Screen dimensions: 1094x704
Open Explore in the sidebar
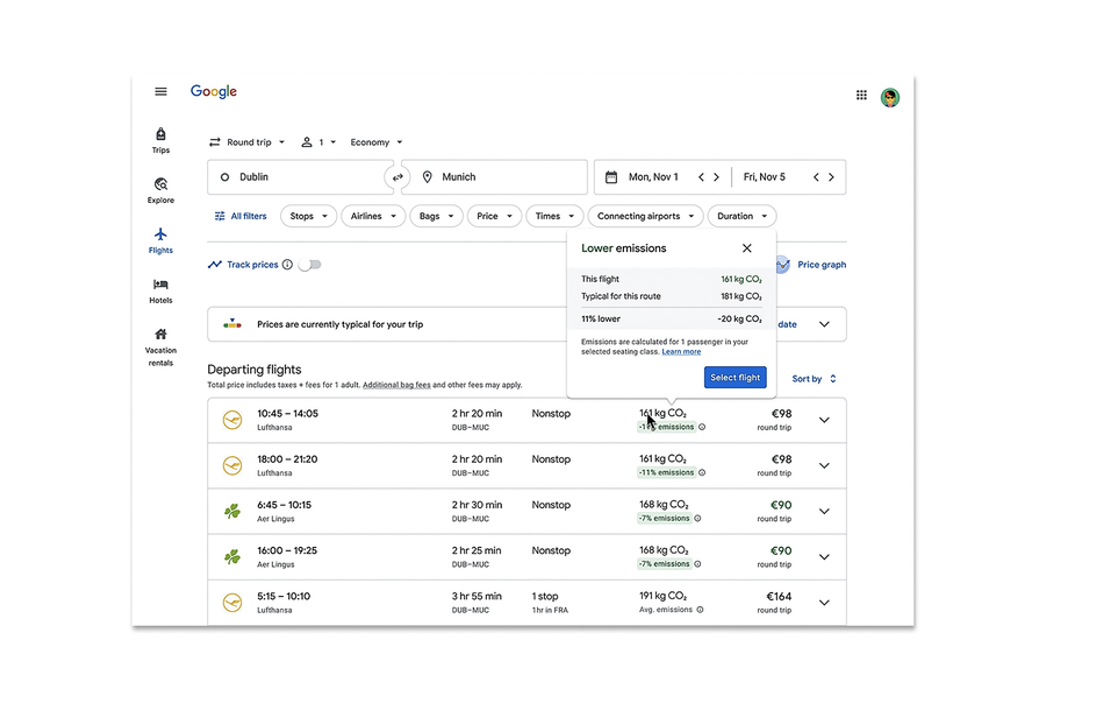coord(161,190)
